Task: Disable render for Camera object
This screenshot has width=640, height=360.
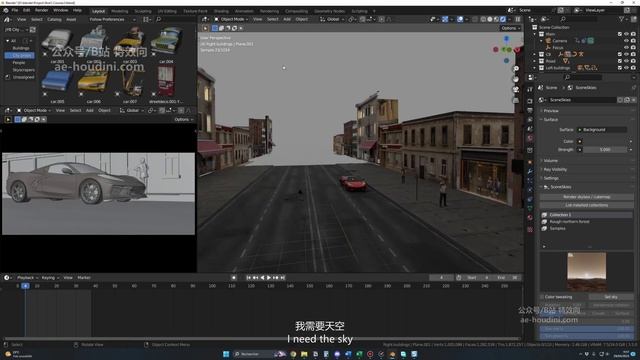Action: 633,41
